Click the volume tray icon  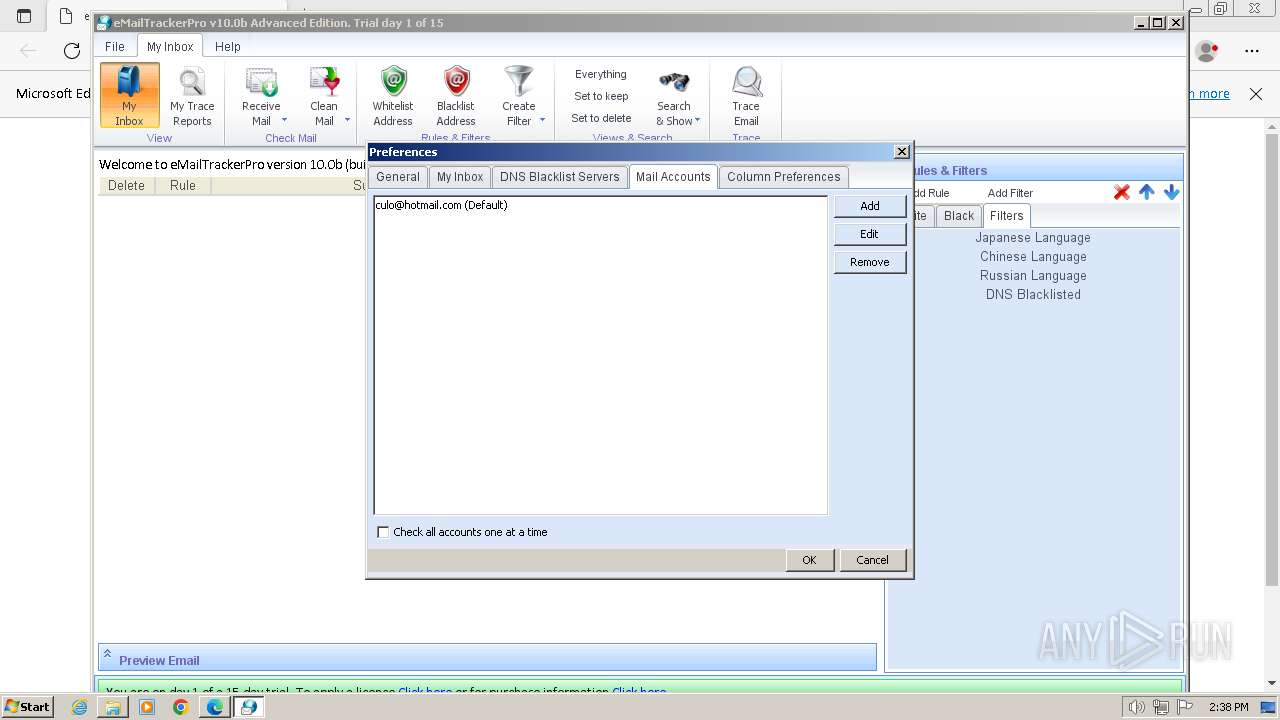pyautogui.click(x=1137, y=707)
